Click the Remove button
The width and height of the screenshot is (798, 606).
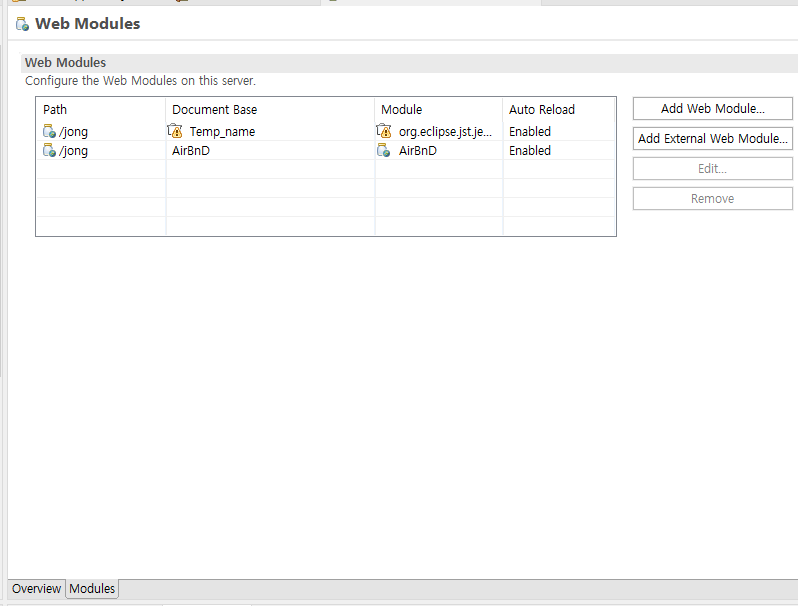coord(712,198)
